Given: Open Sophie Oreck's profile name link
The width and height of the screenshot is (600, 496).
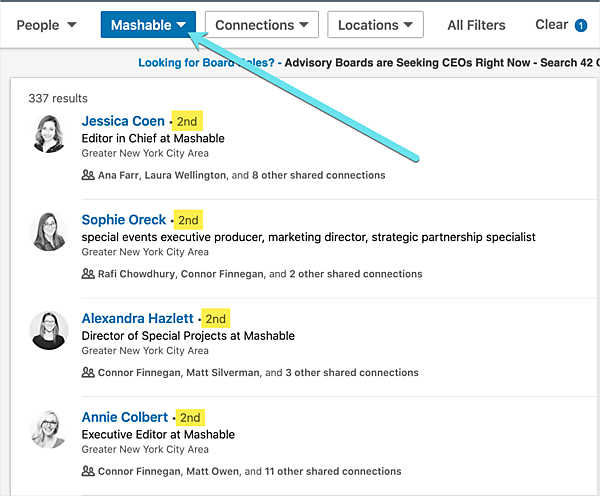Looking at the screenshot, I should coord(124,219).
